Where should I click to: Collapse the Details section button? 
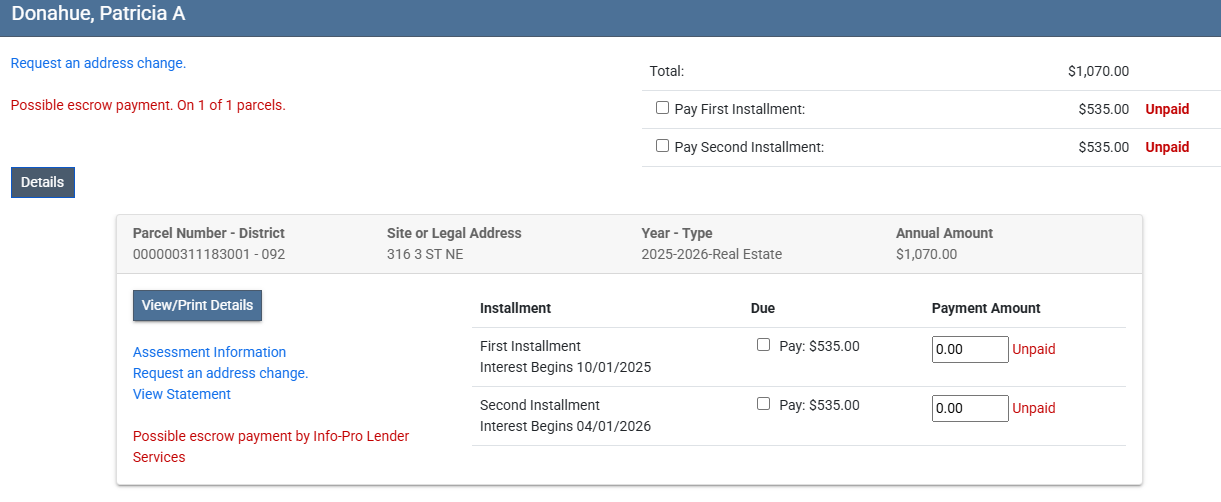(x=42, y=182)
